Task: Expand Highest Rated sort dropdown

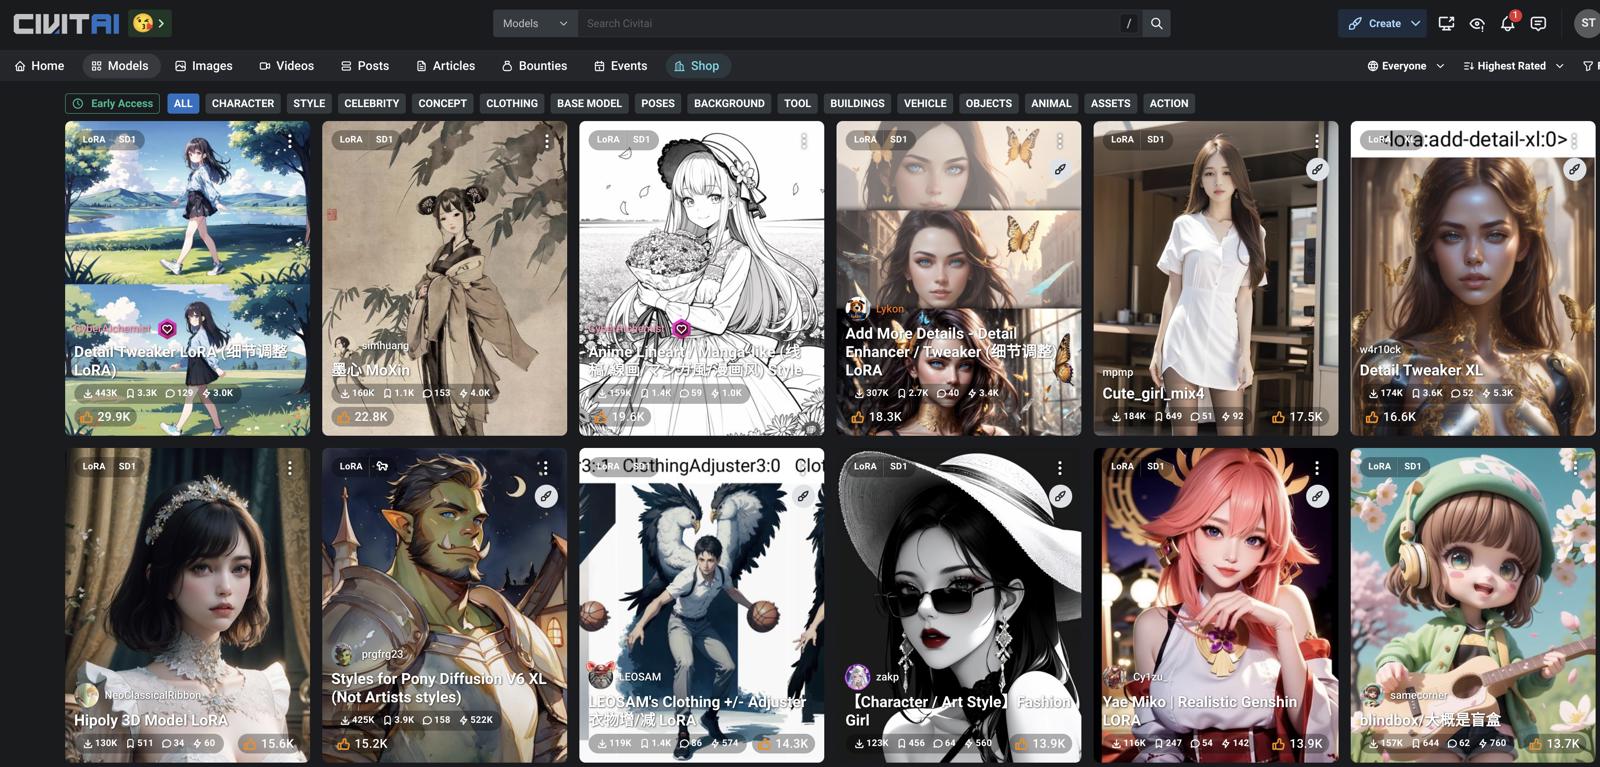Action: click(1513, 66)
